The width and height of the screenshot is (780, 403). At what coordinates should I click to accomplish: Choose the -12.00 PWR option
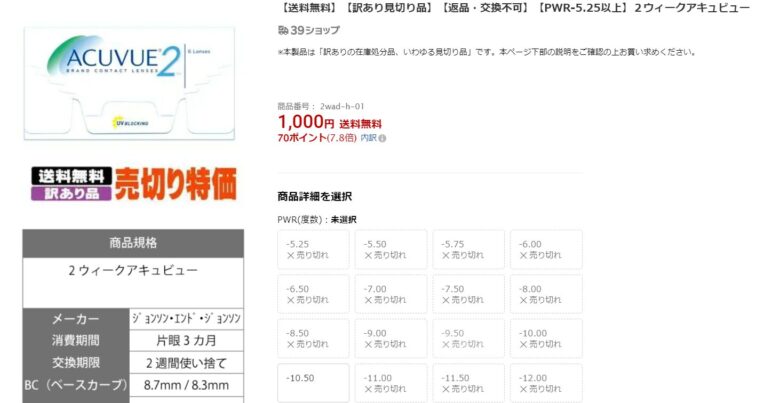546,382
